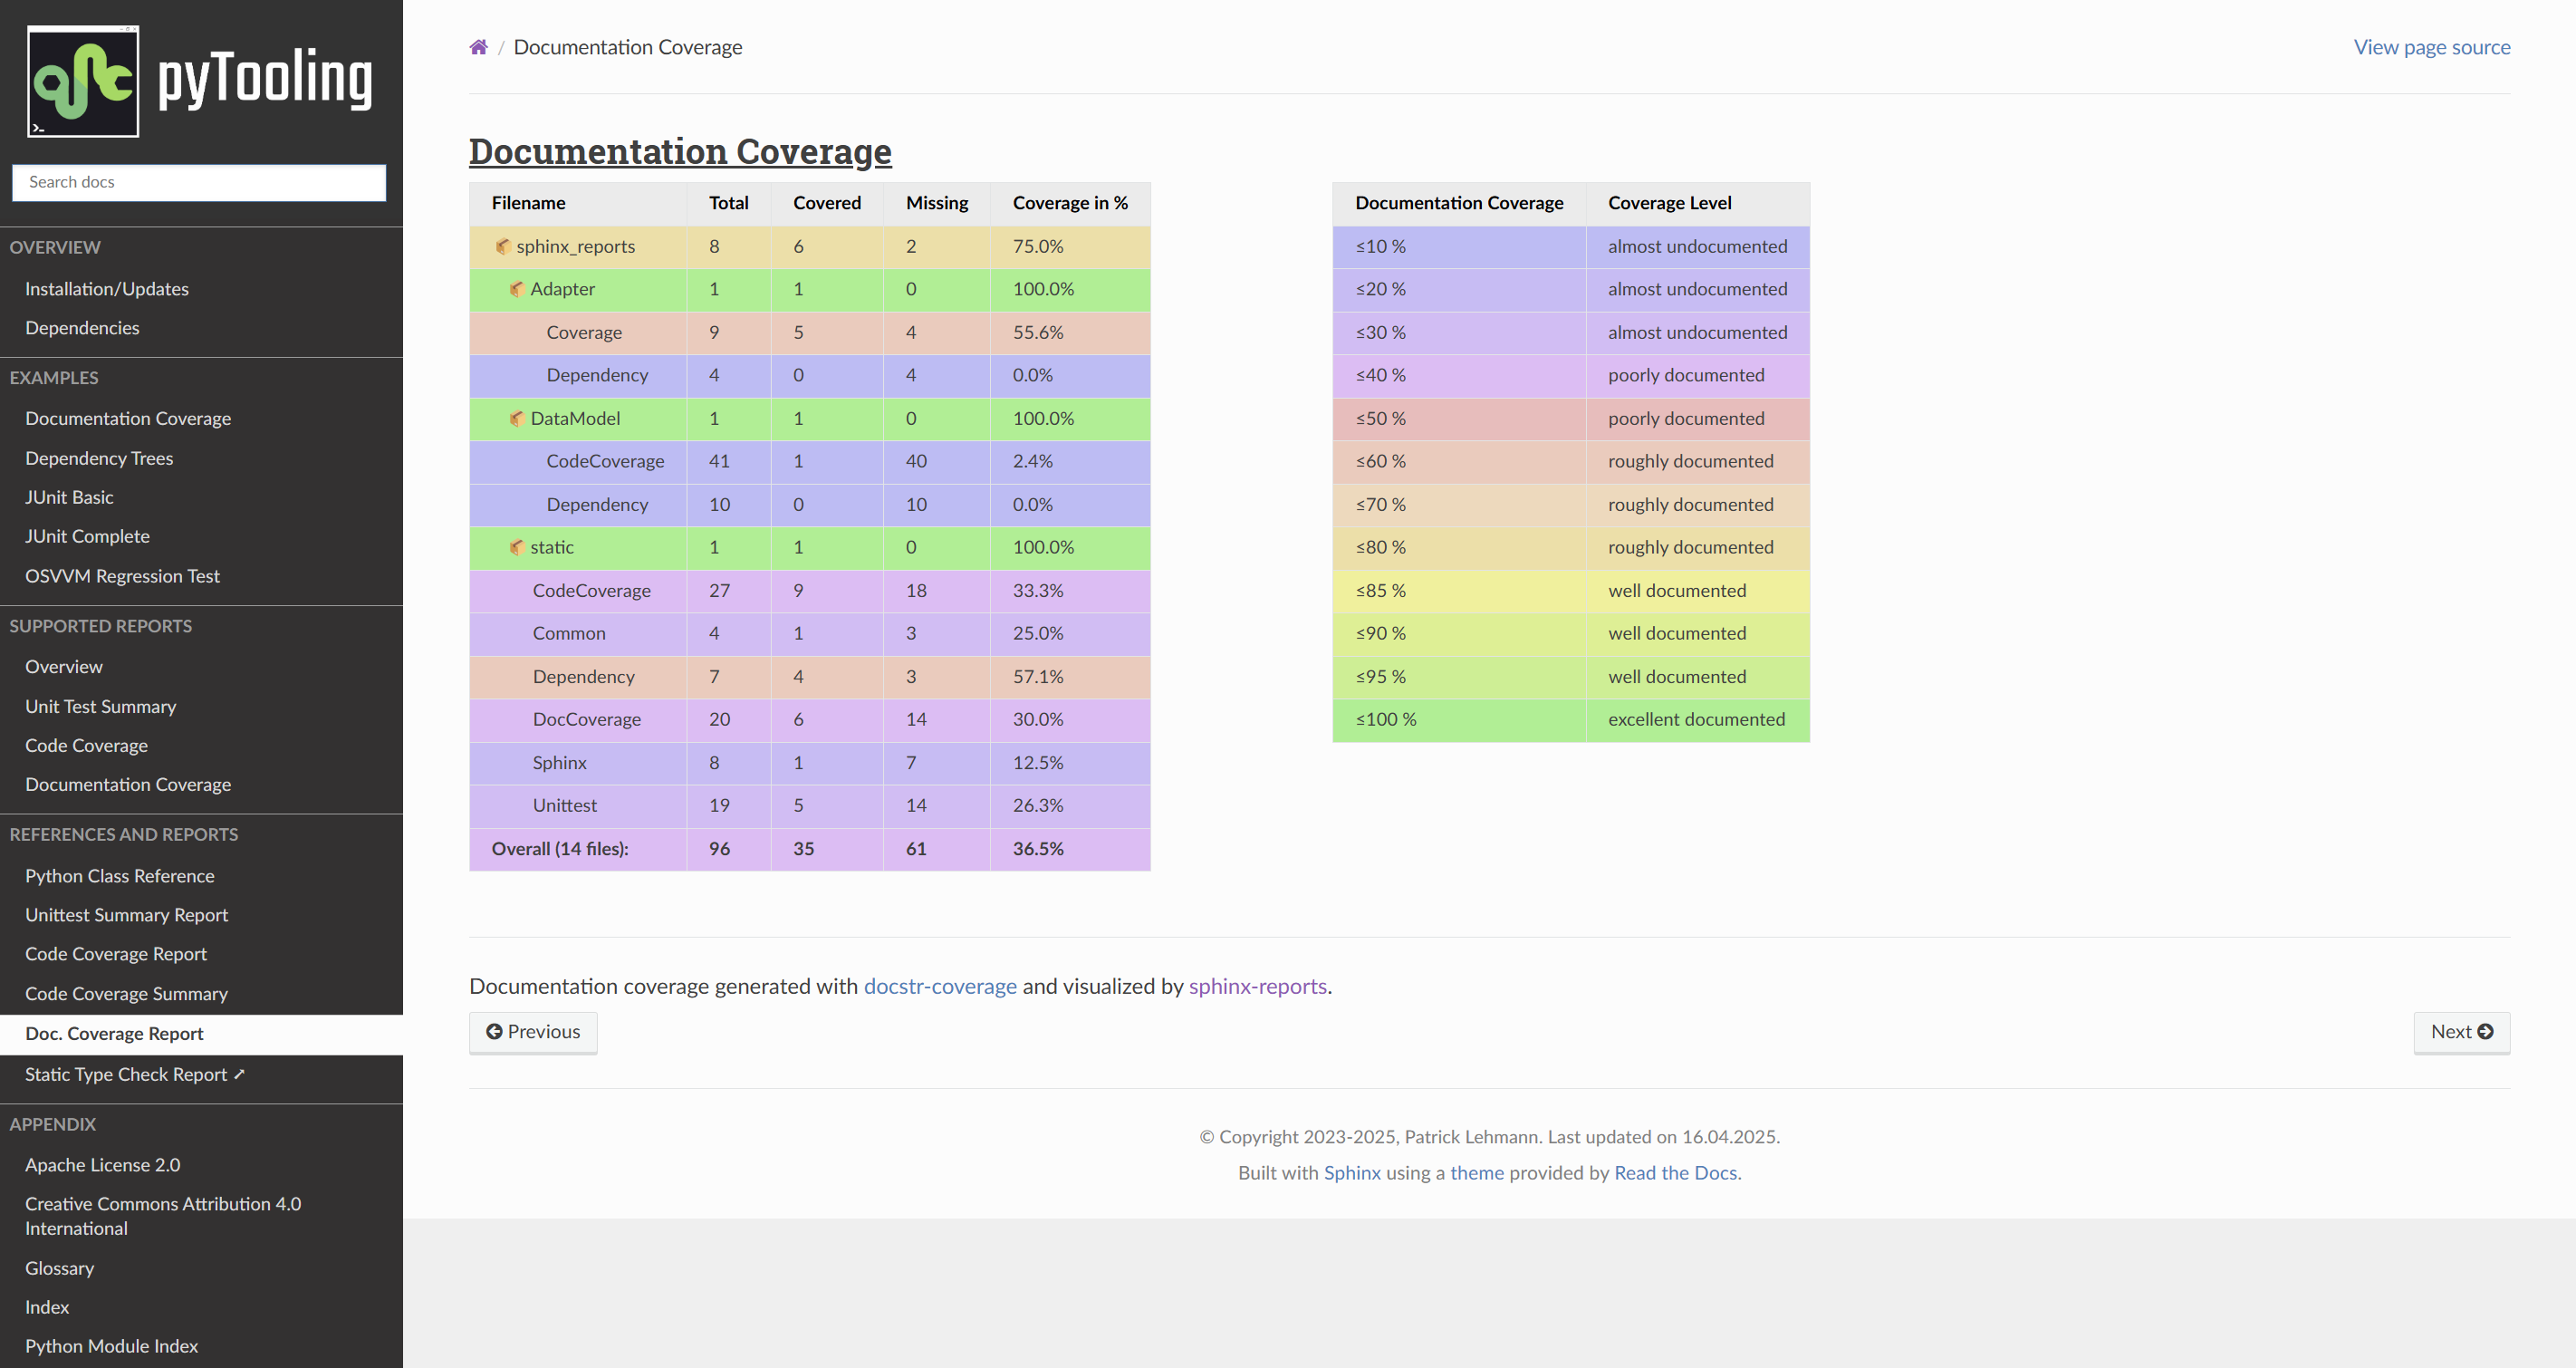Click the Sphinx row filename
This screenshot has width=2576, height=1368.
(578, 762)
